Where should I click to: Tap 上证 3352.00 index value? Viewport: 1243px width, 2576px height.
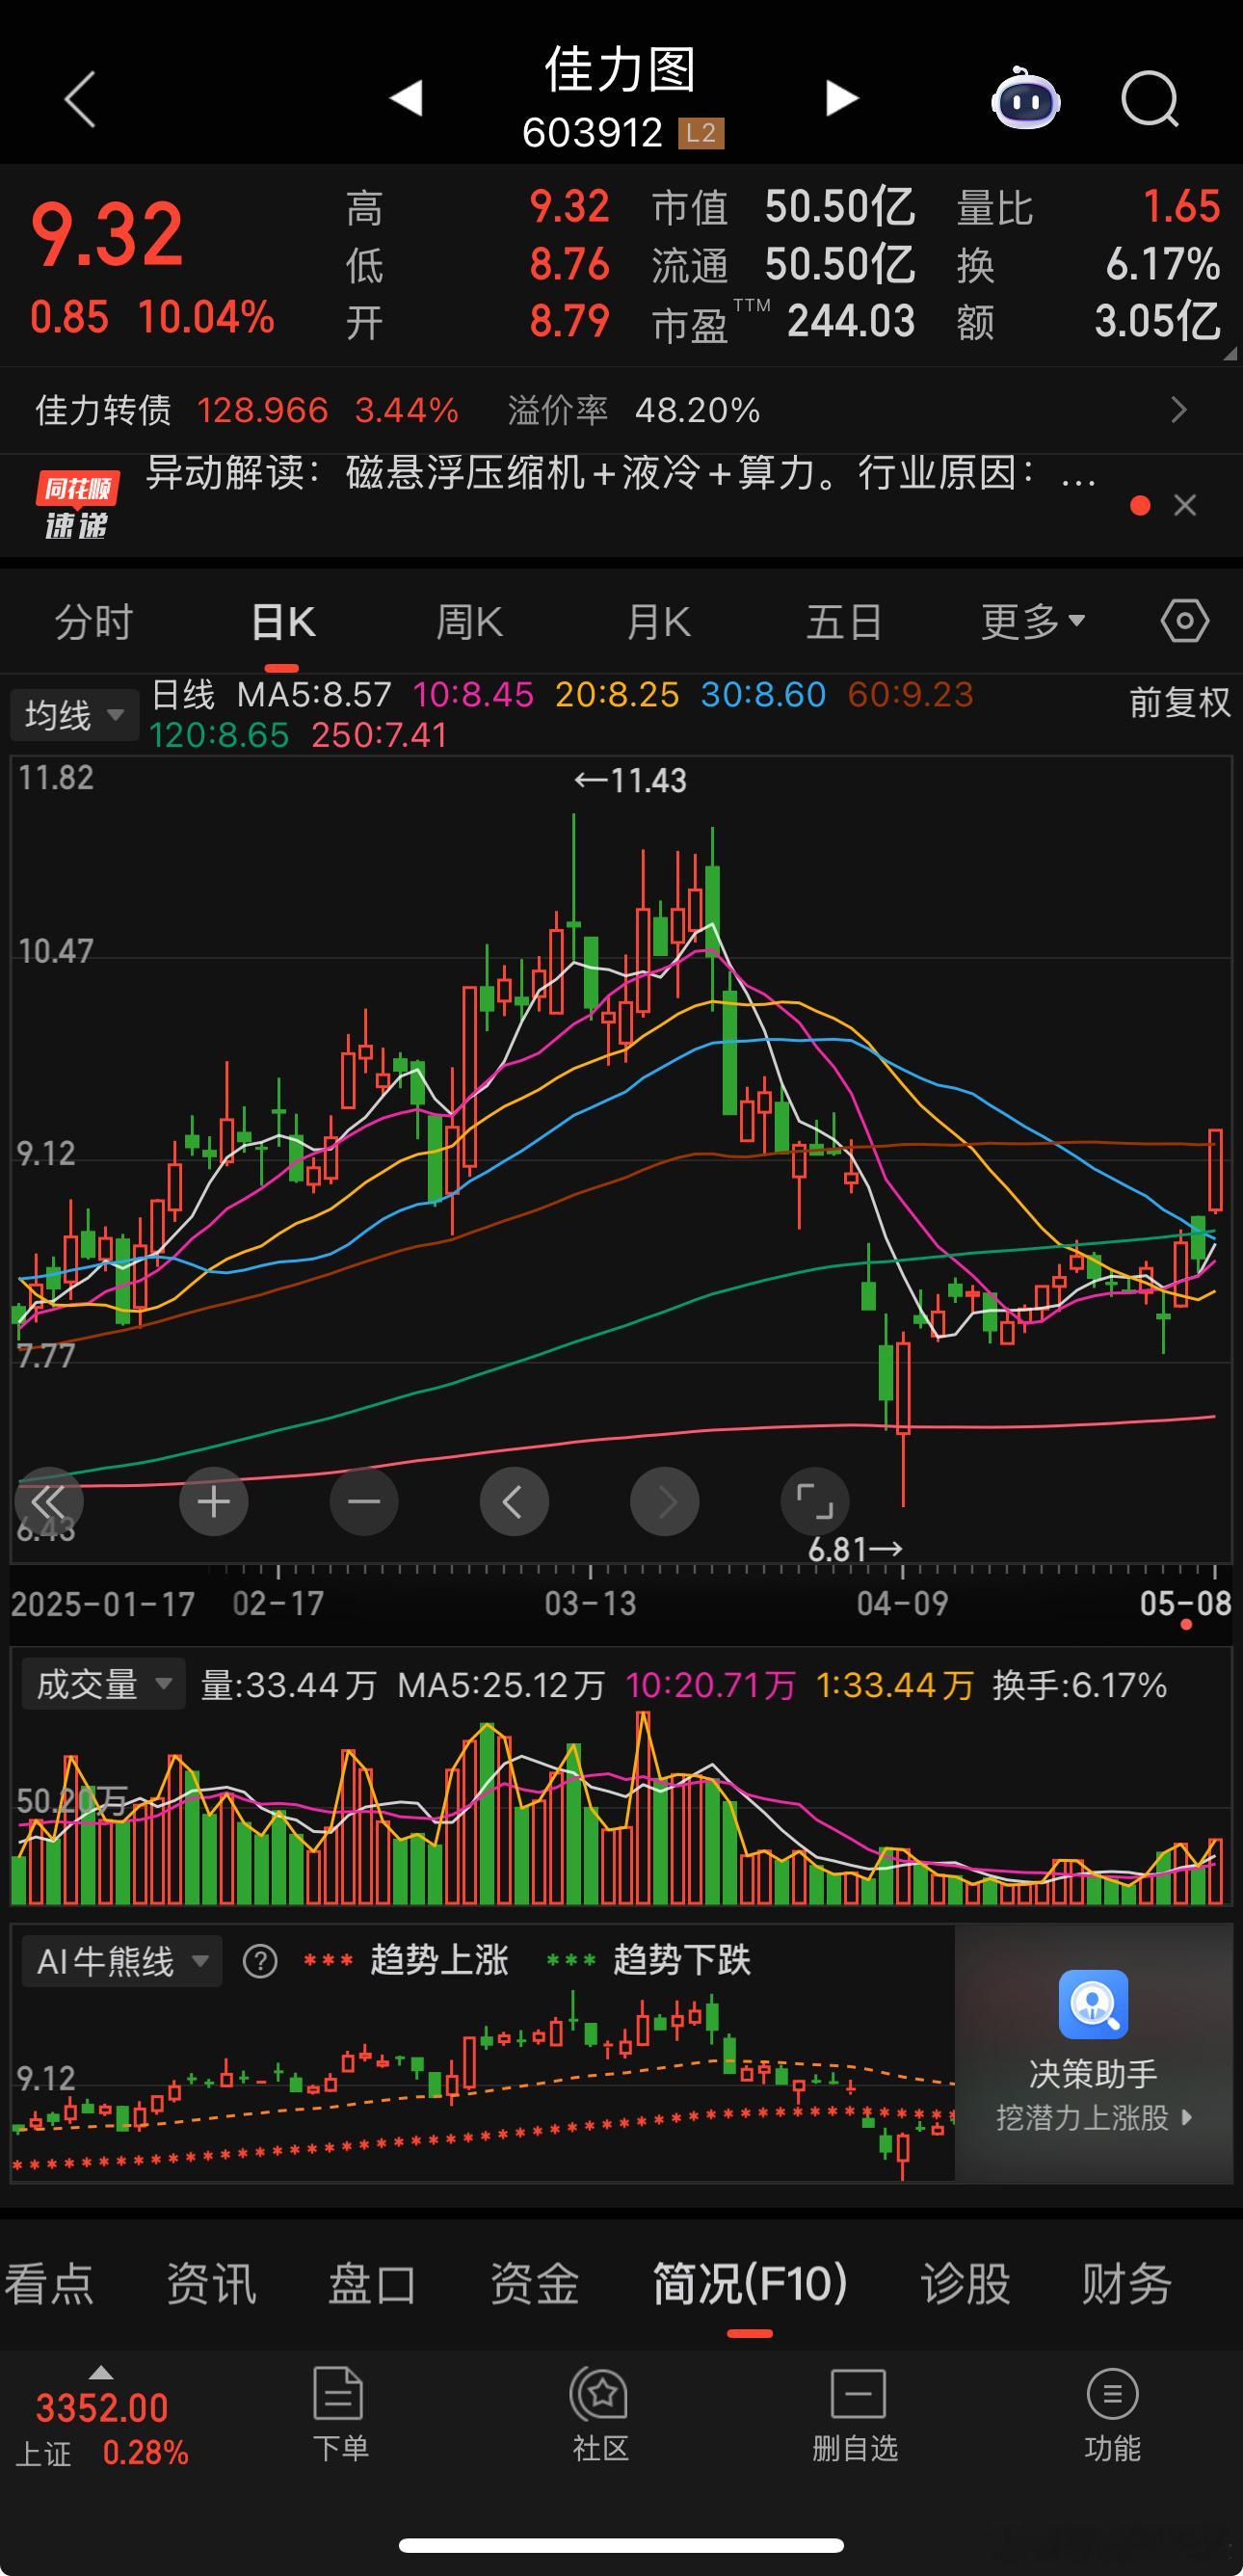click(x=102, y=2408)
